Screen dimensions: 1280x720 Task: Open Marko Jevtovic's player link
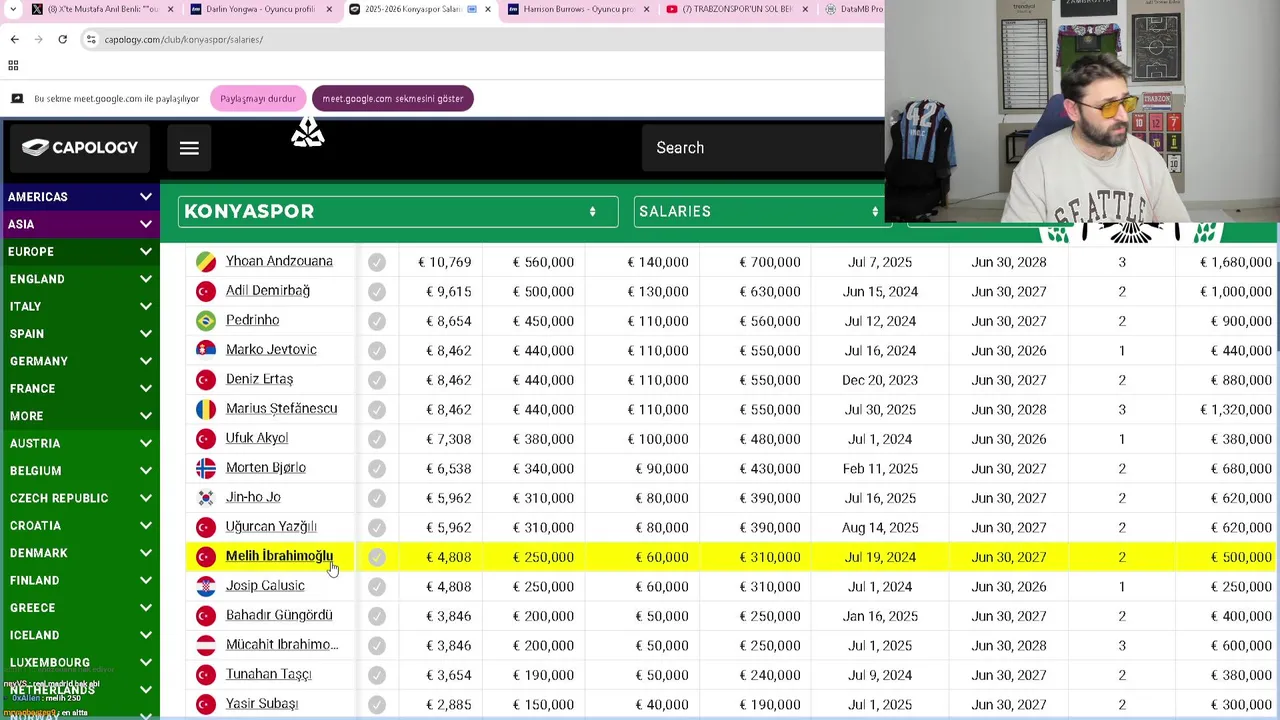click(271, 350)
